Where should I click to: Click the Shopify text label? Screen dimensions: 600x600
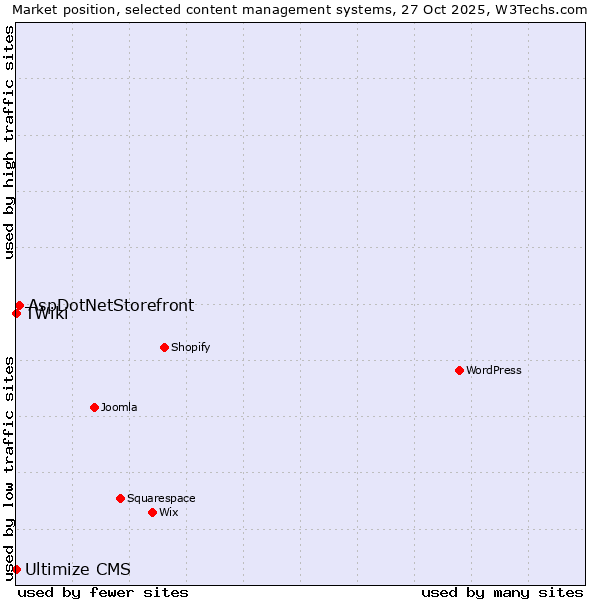pos(191,348)
